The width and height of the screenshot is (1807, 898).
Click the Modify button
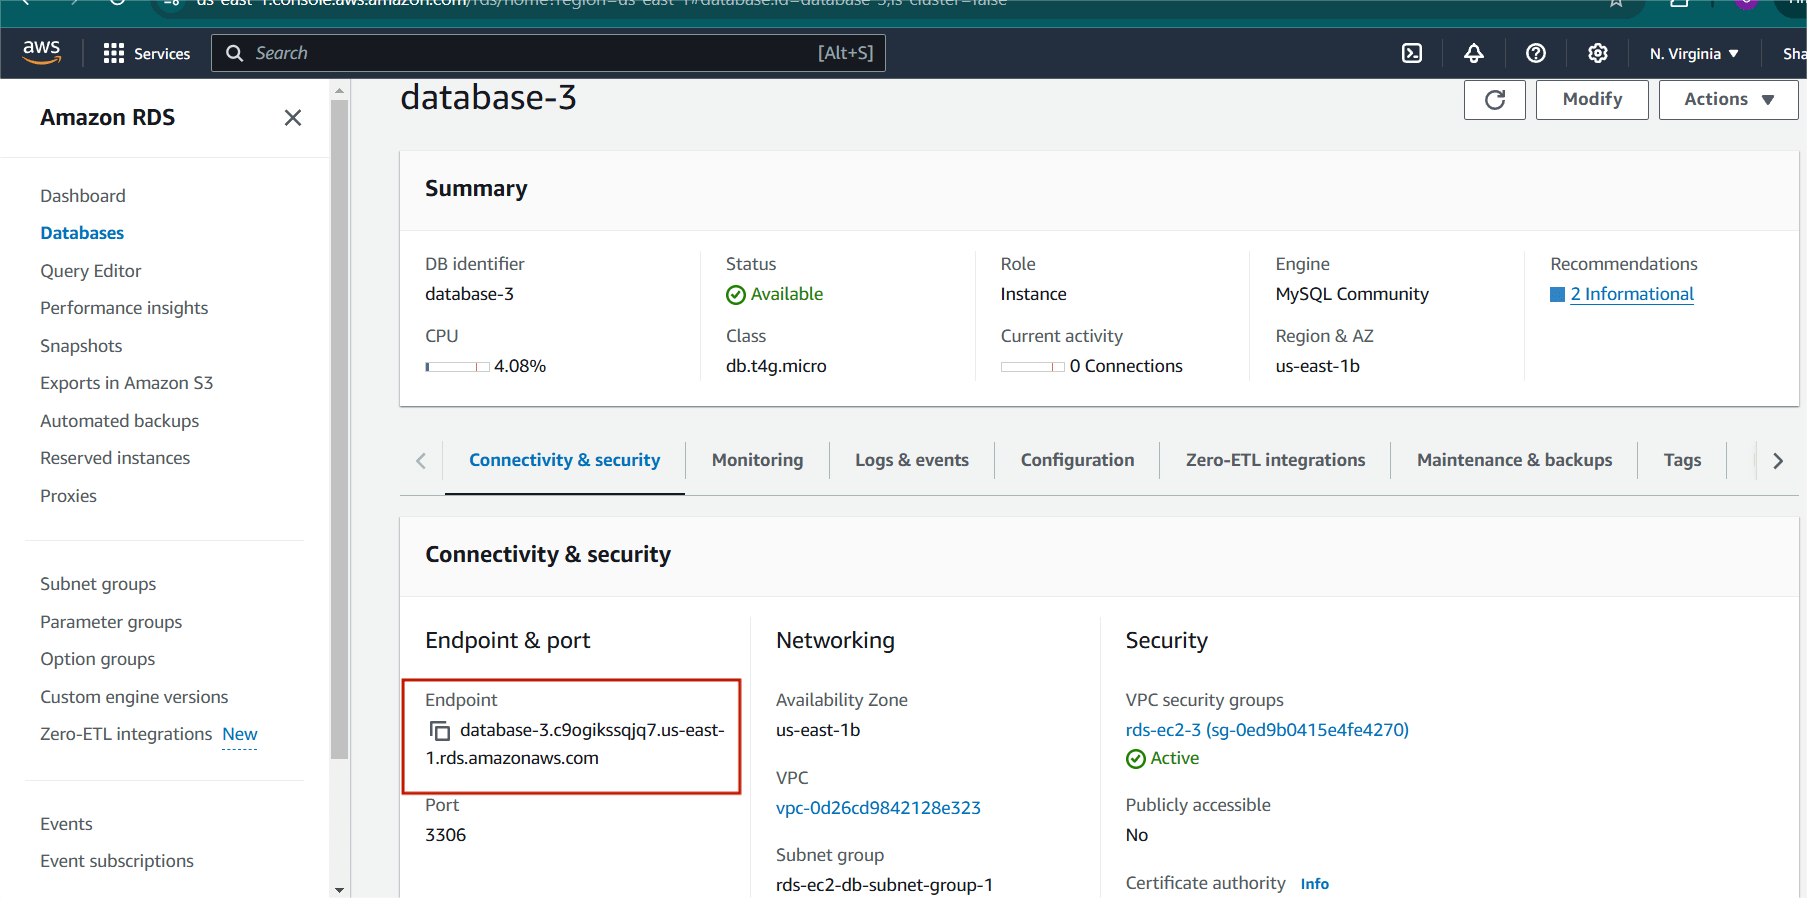[1592, 99]
